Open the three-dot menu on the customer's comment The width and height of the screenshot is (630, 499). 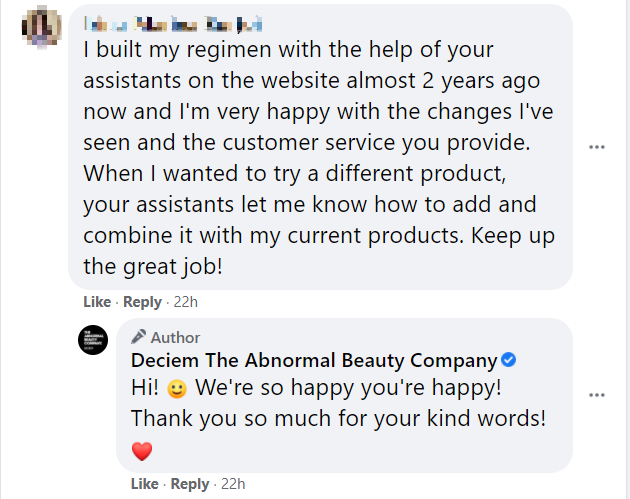pyautogui.click(x=597, y=147)
